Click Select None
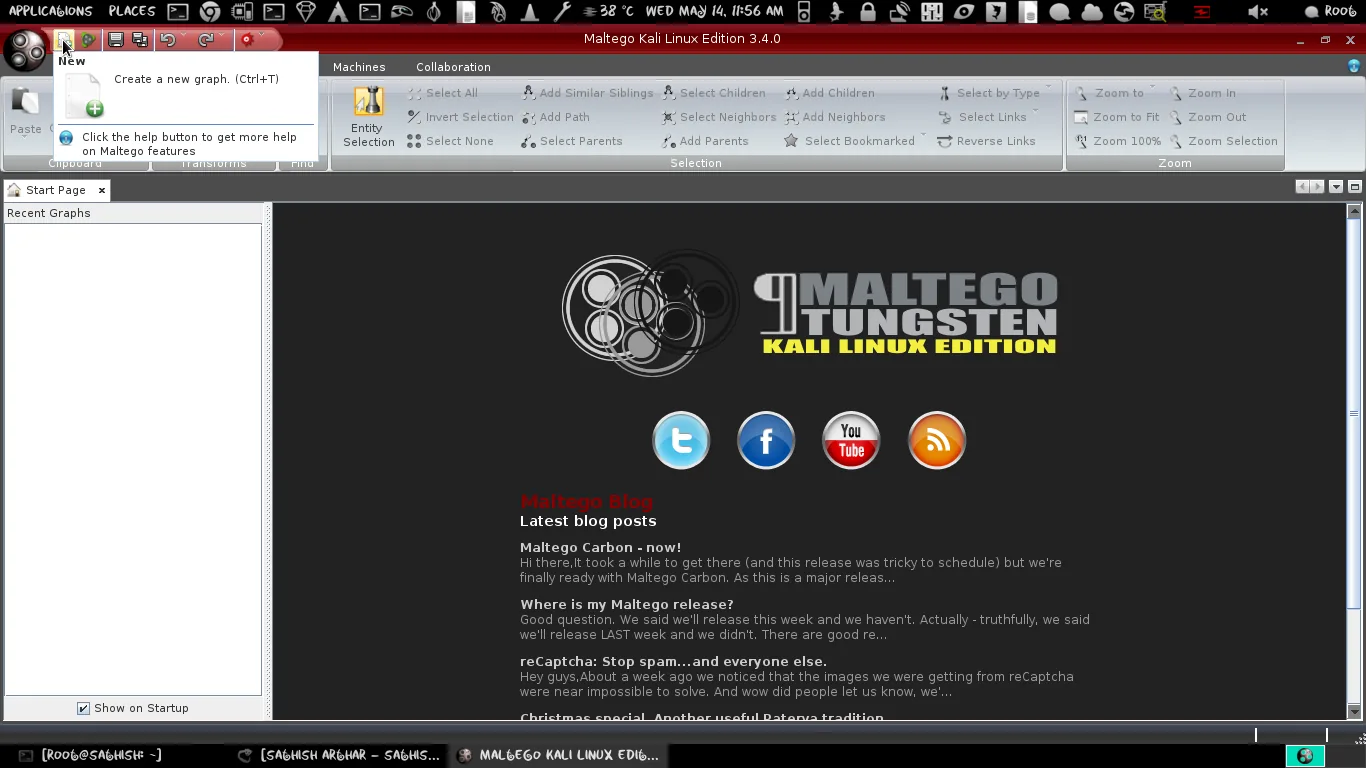The height and width of the screenshot is (768, 1366). [450, 141]
